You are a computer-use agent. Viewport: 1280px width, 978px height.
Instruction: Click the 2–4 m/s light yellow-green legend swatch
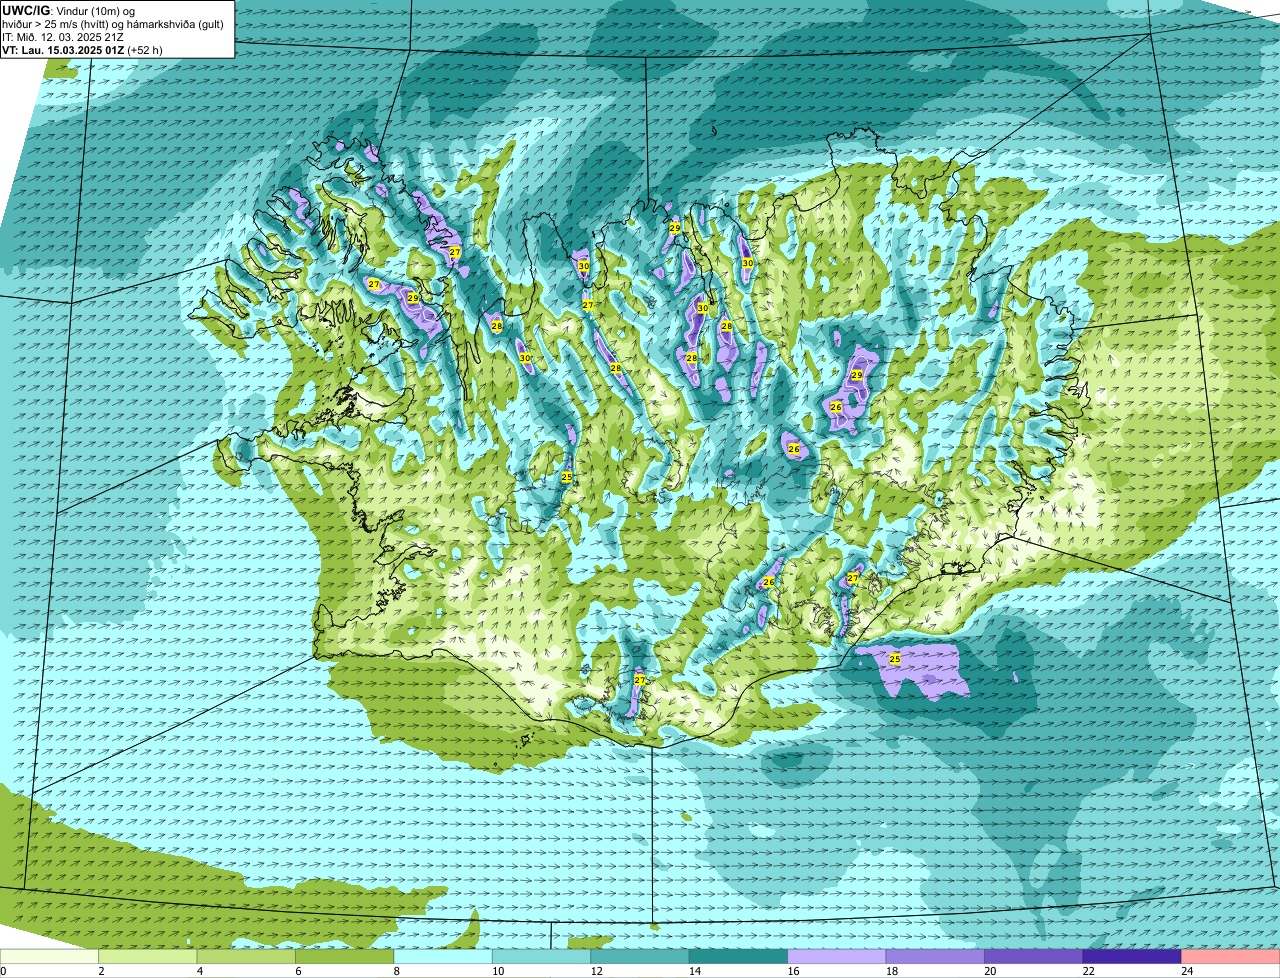point(150,956)
